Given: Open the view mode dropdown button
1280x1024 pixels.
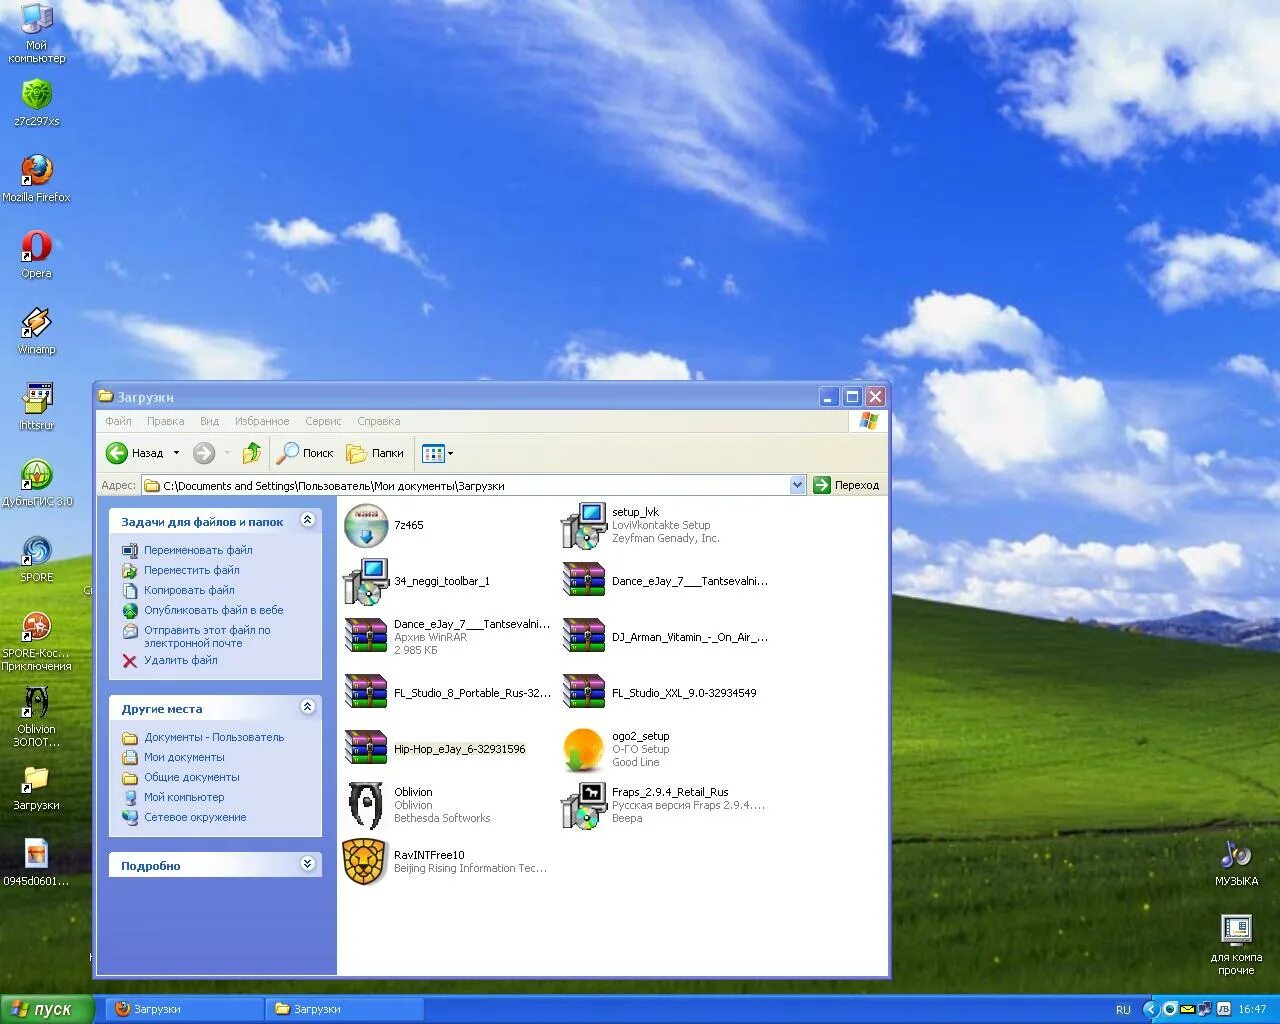Looking at the screenshot, I should click(438, 453).
